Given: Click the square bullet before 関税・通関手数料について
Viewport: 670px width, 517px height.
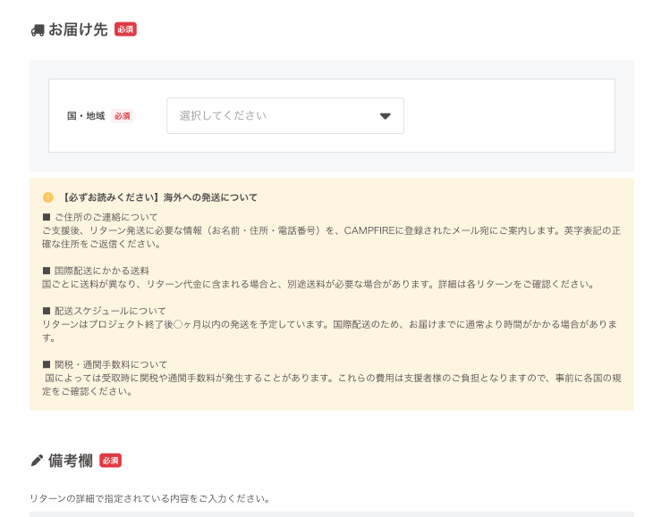Looking at the screenshot, I should pos(46,364).
